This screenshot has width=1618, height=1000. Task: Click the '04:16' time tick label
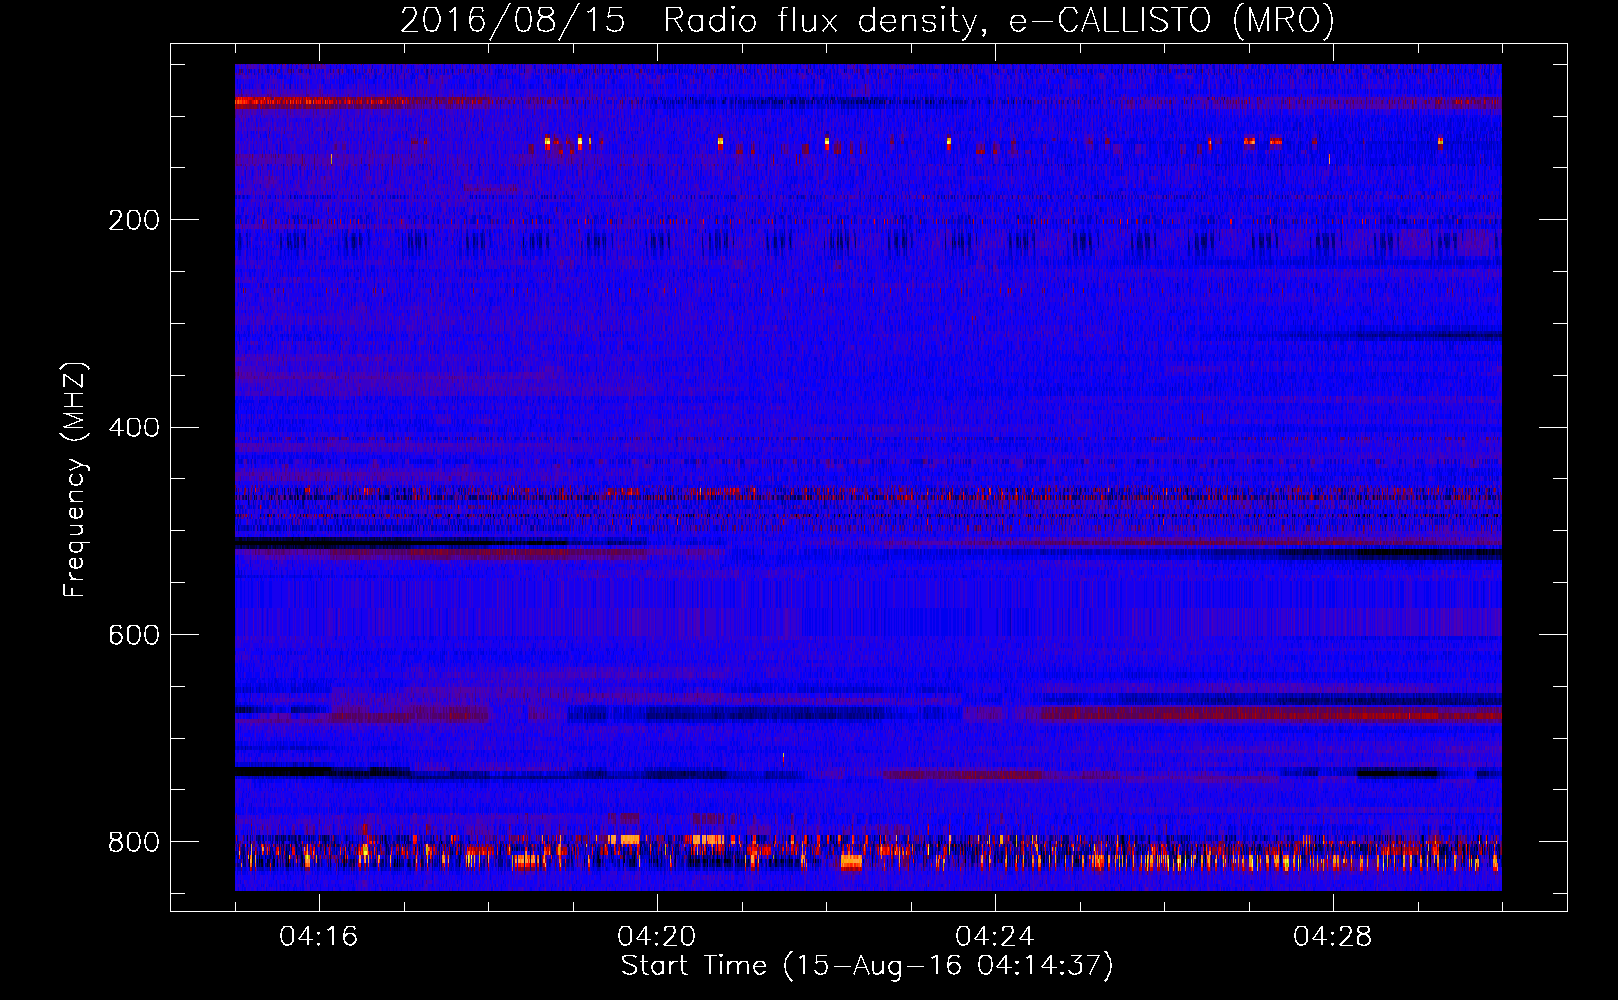(319, 936)
